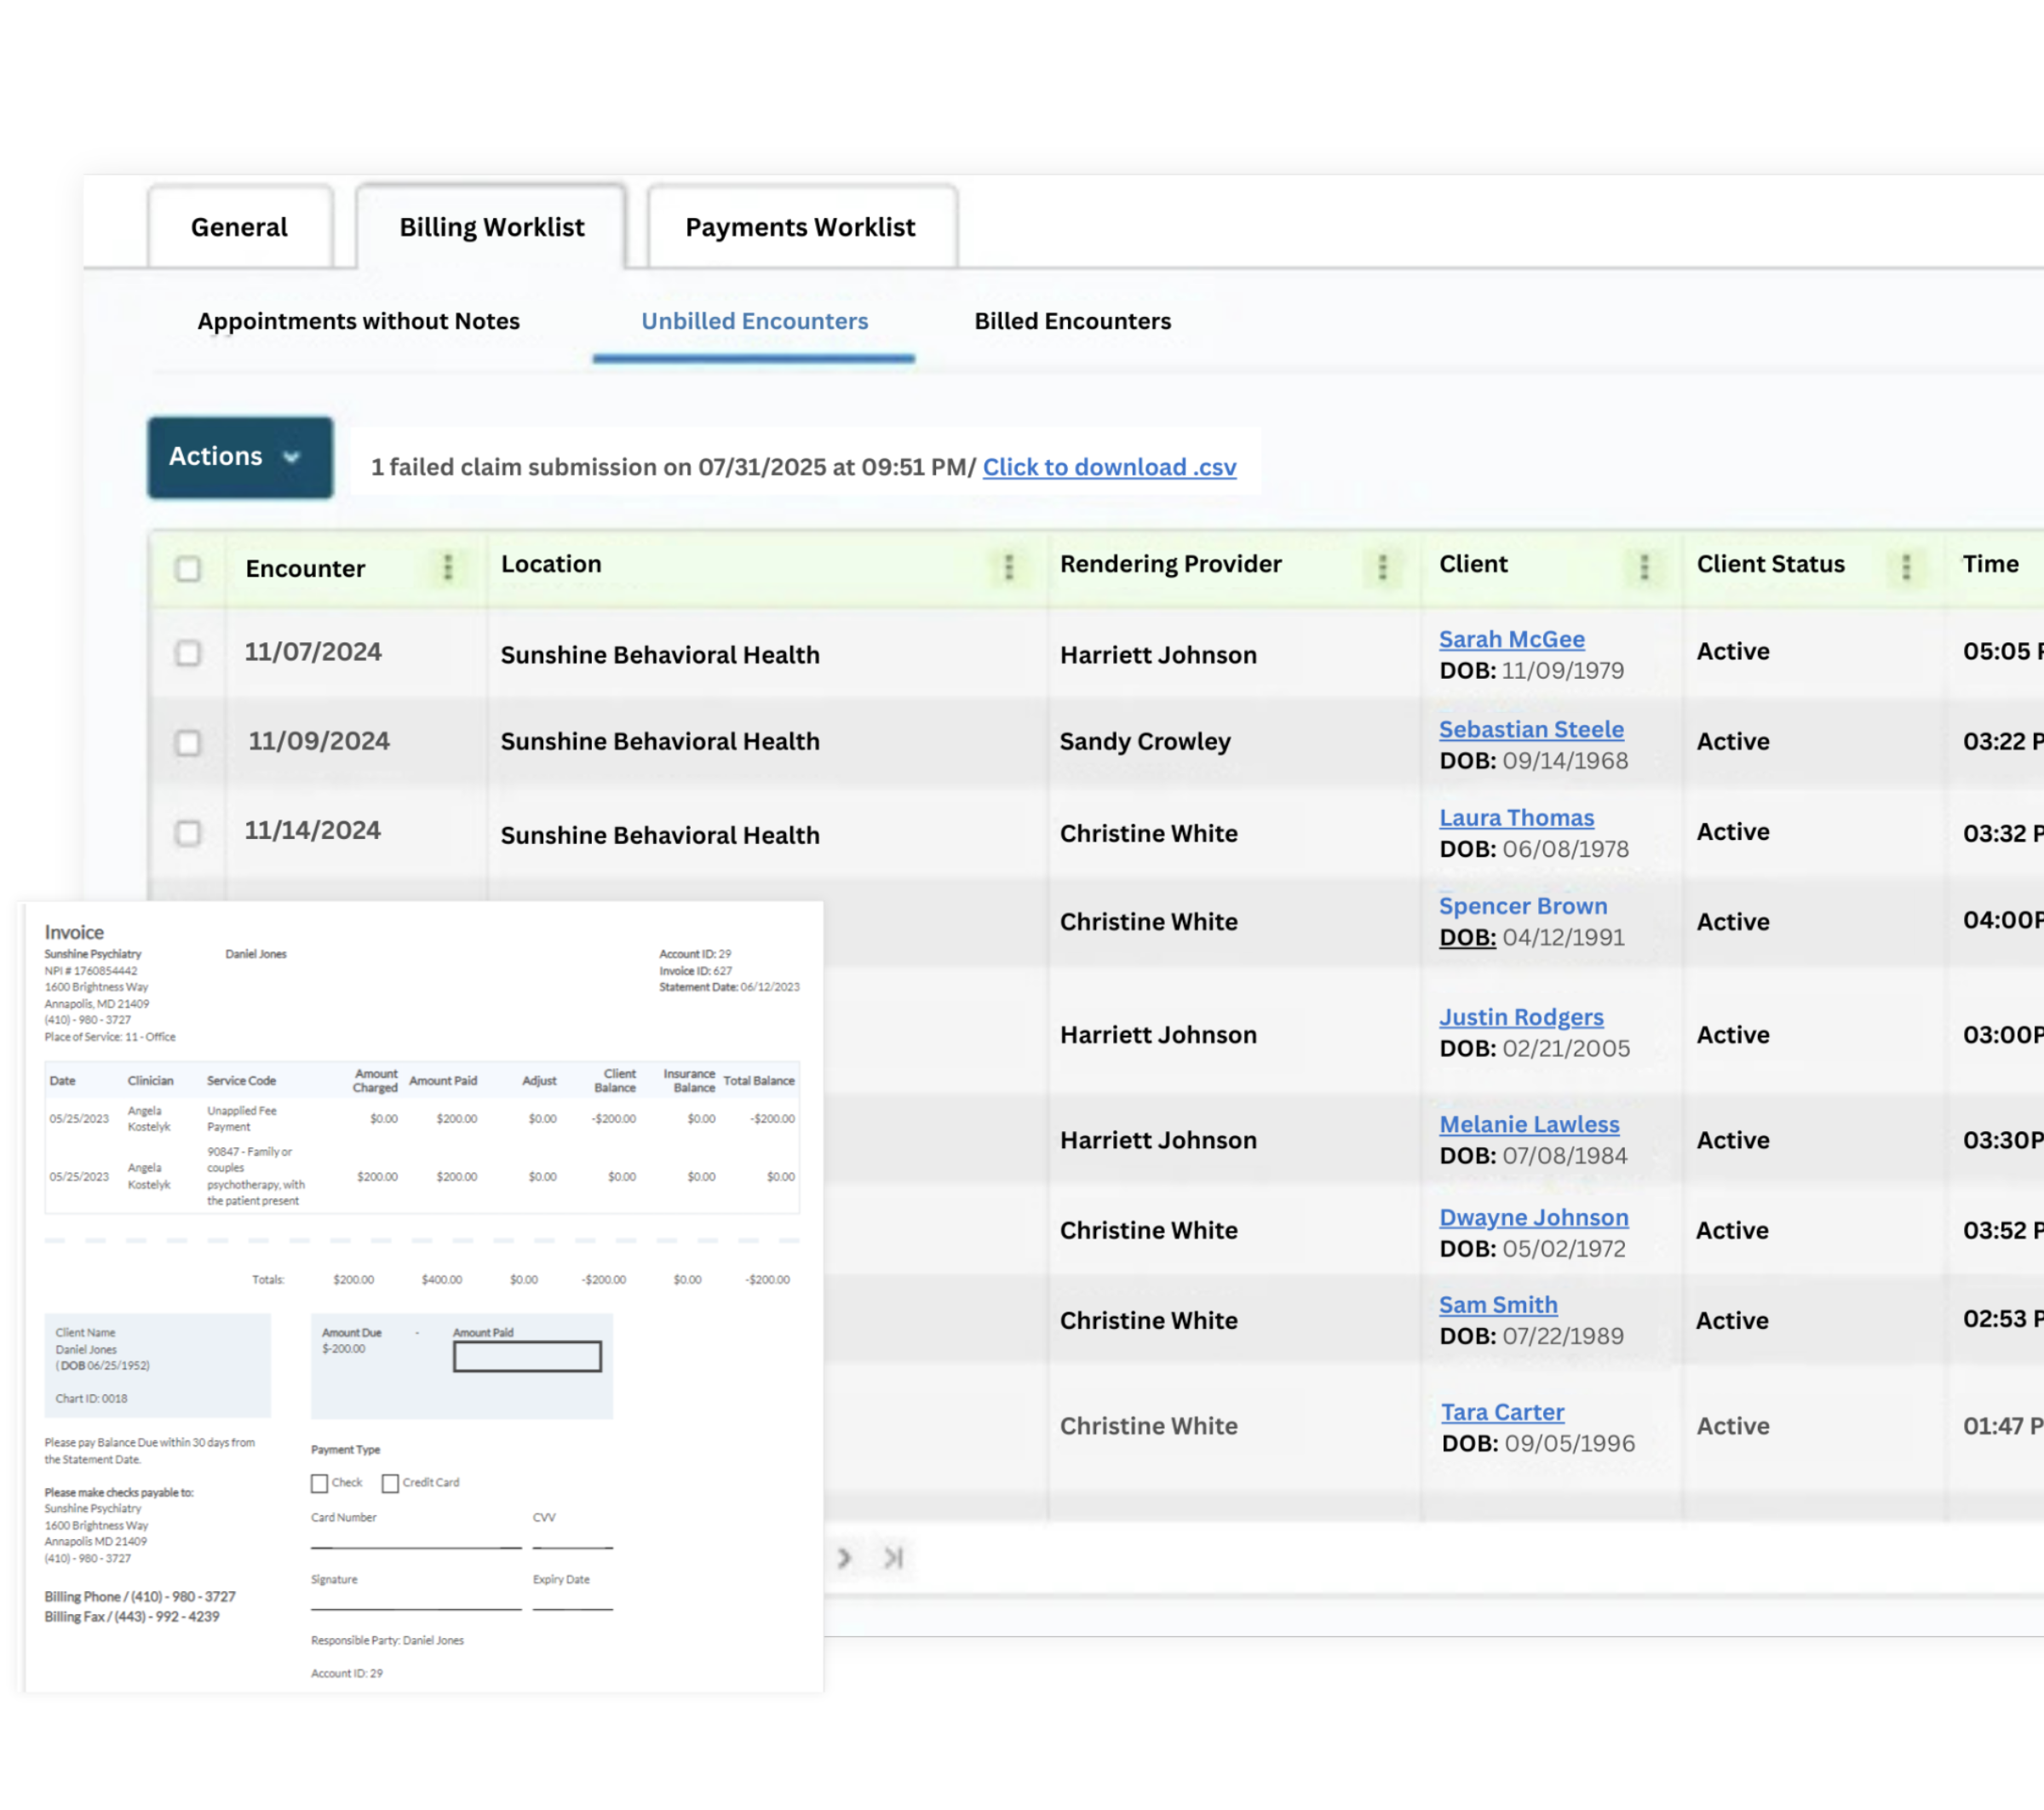Open Rendering Provider column options icon

pyautogui.click(x=1382, y=567)
